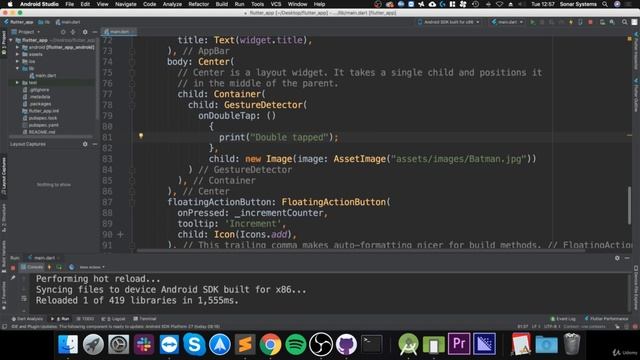Stop the running app from the top toolbar
The height and width of the screenshot is (360, 640).
pos(590,22)
